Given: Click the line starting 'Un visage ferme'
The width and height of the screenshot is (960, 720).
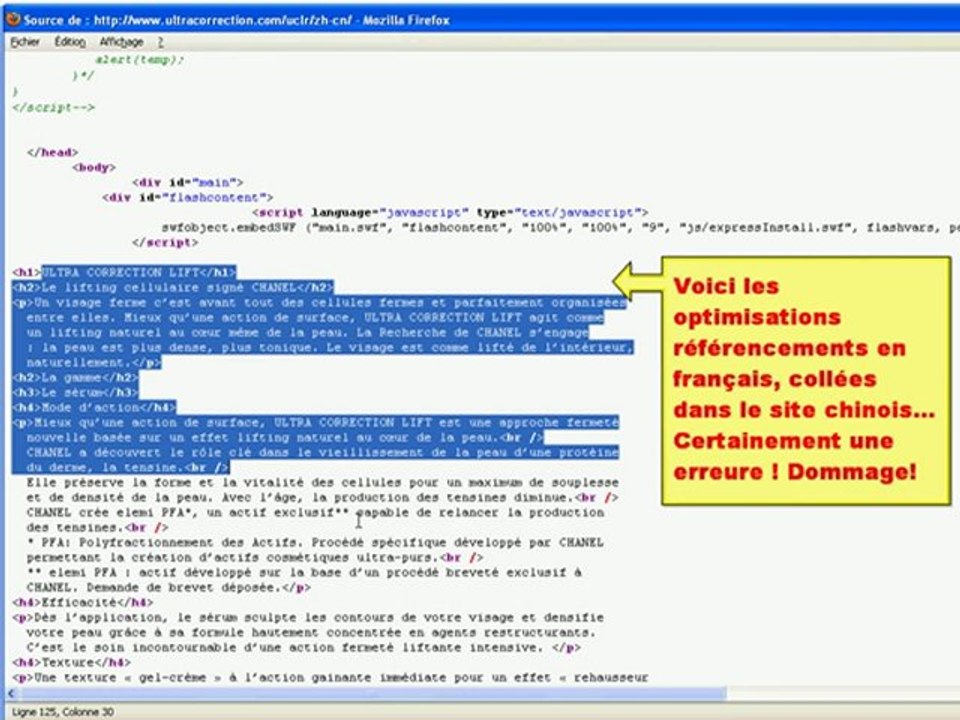Looking at the screenshot, I should (x=320, y=302).
